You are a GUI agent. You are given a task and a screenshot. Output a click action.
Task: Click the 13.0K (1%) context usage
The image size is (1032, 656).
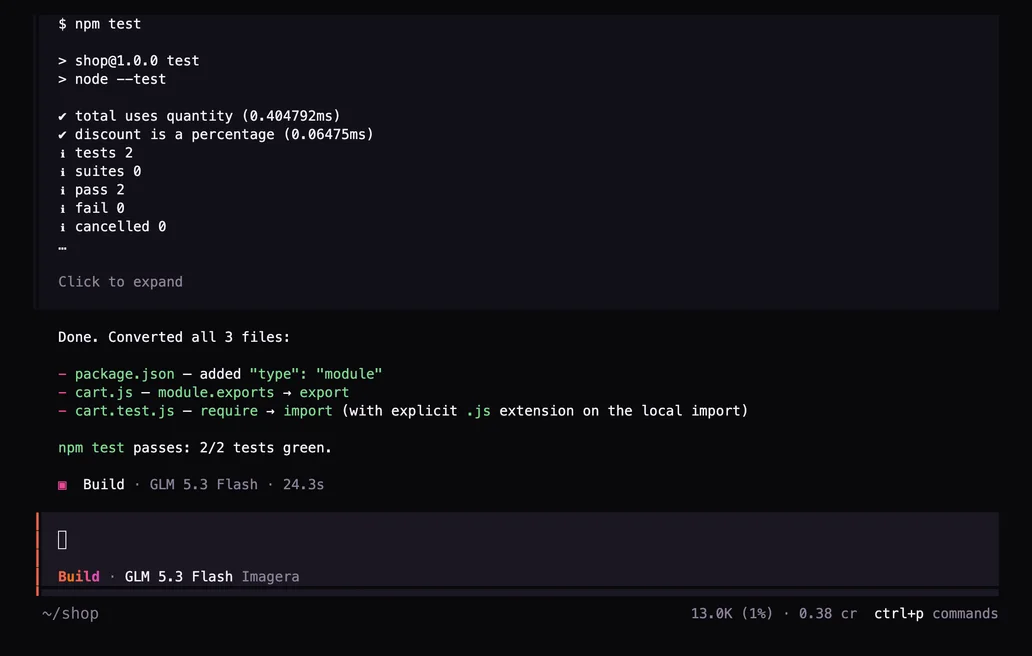point(731,613)
